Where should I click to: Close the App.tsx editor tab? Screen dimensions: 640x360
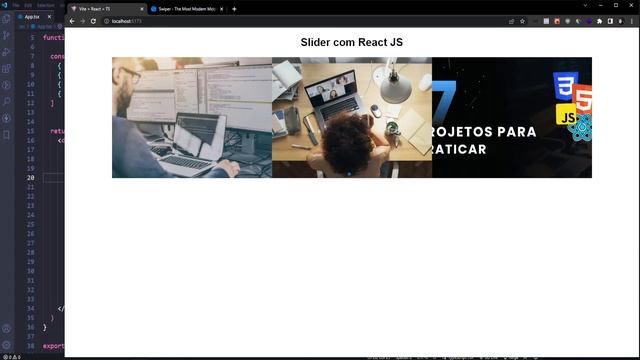click(x=49, y=17)
